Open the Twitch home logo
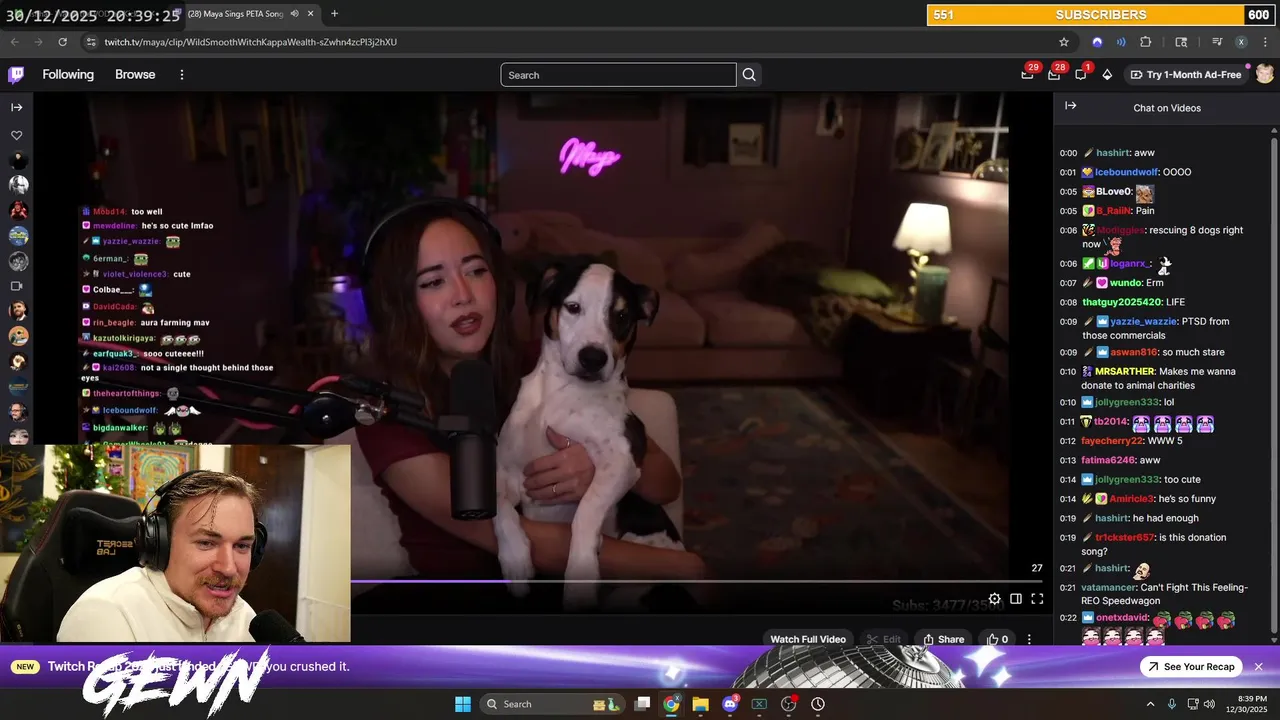Image resolution: width=1280 pixels, height=720 pixels. 16,75
